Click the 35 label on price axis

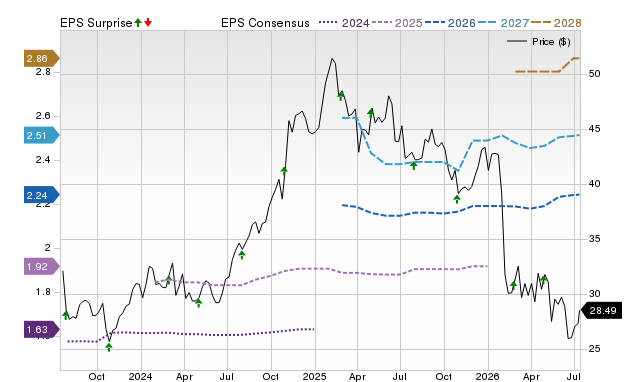pyautogui.click(x=594, y=239)
